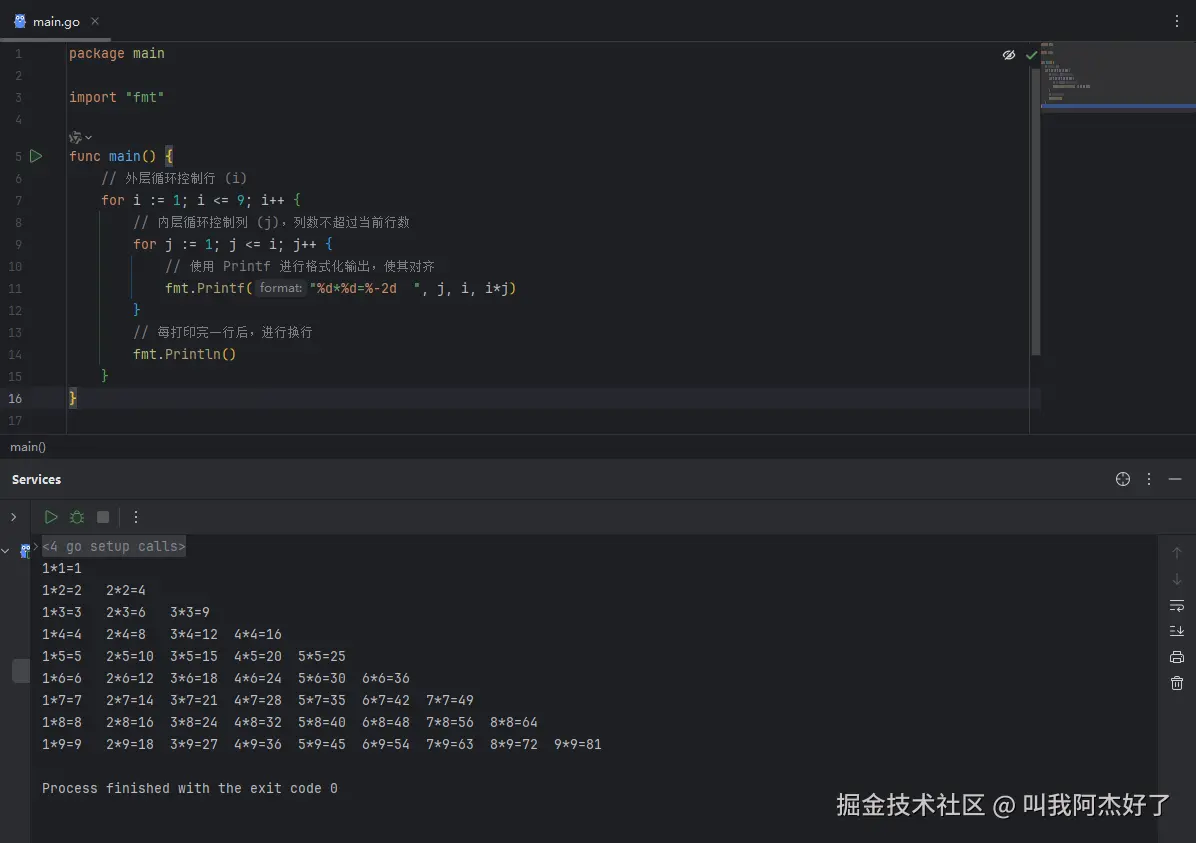1196x843 pixels.
Task: Click console output 5*5=25
Action: [321, 656]
